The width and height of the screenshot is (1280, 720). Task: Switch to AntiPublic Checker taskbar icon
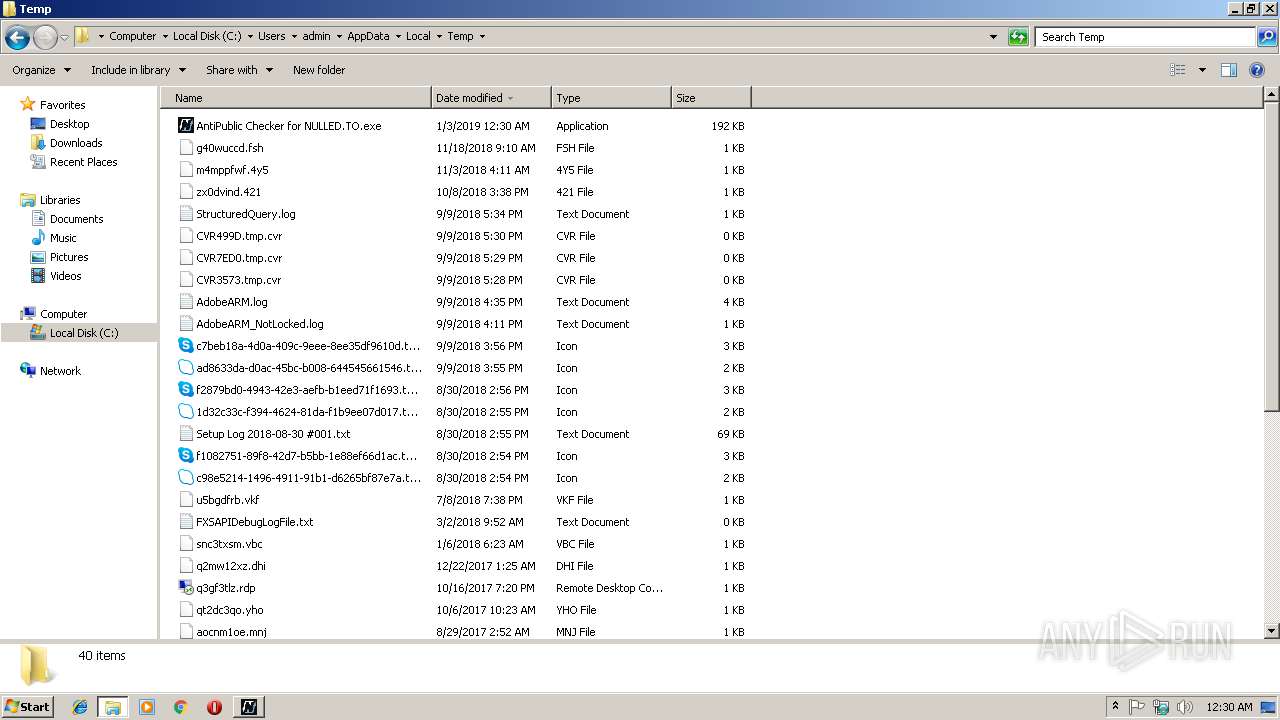249,707
